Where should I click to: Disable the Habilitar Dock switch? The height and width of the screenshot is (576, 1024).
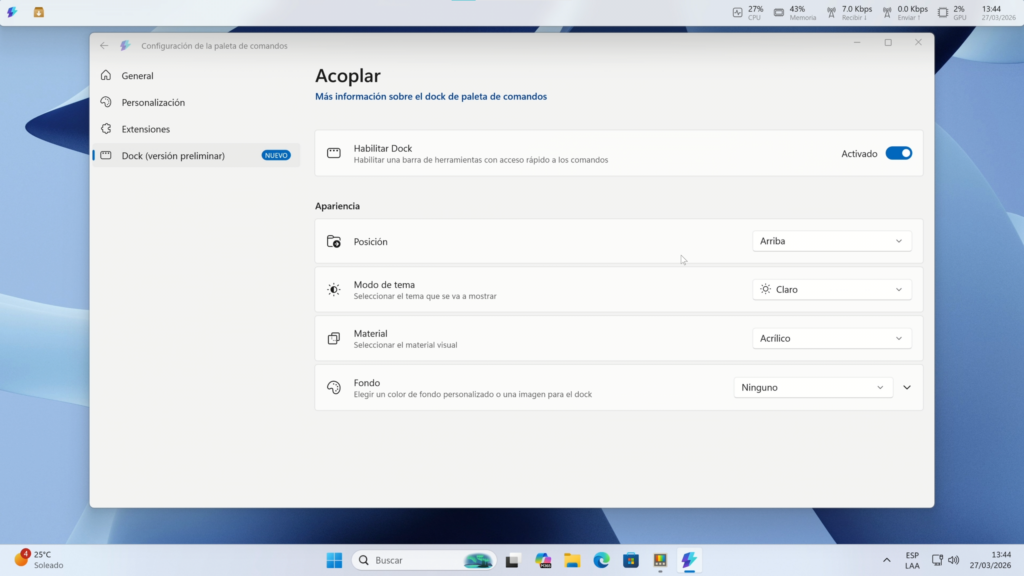[x=898, y=152]
